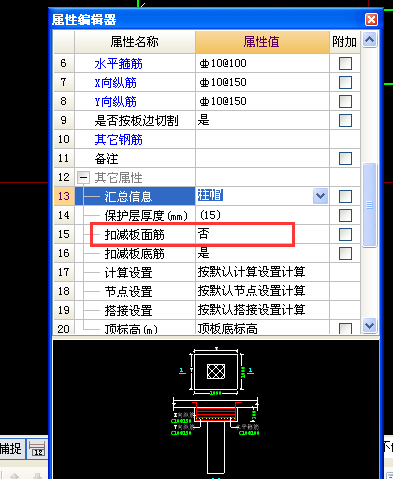Click 按默认计算设置计算 value
The height and width of the screenshot is (479, 393).
click(251, 272)
